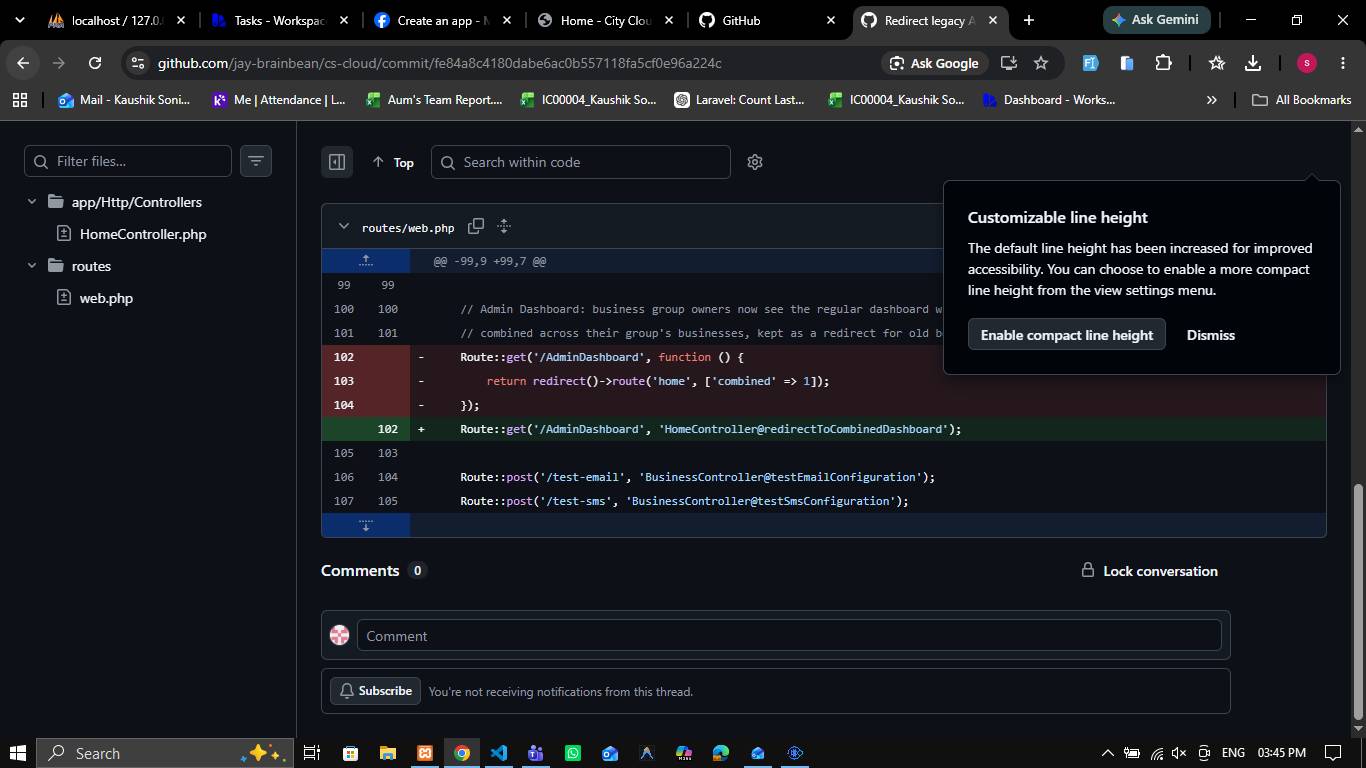Enable compact line height
The height and width of the screenshot is (768, 1366).
point(1067,335)
